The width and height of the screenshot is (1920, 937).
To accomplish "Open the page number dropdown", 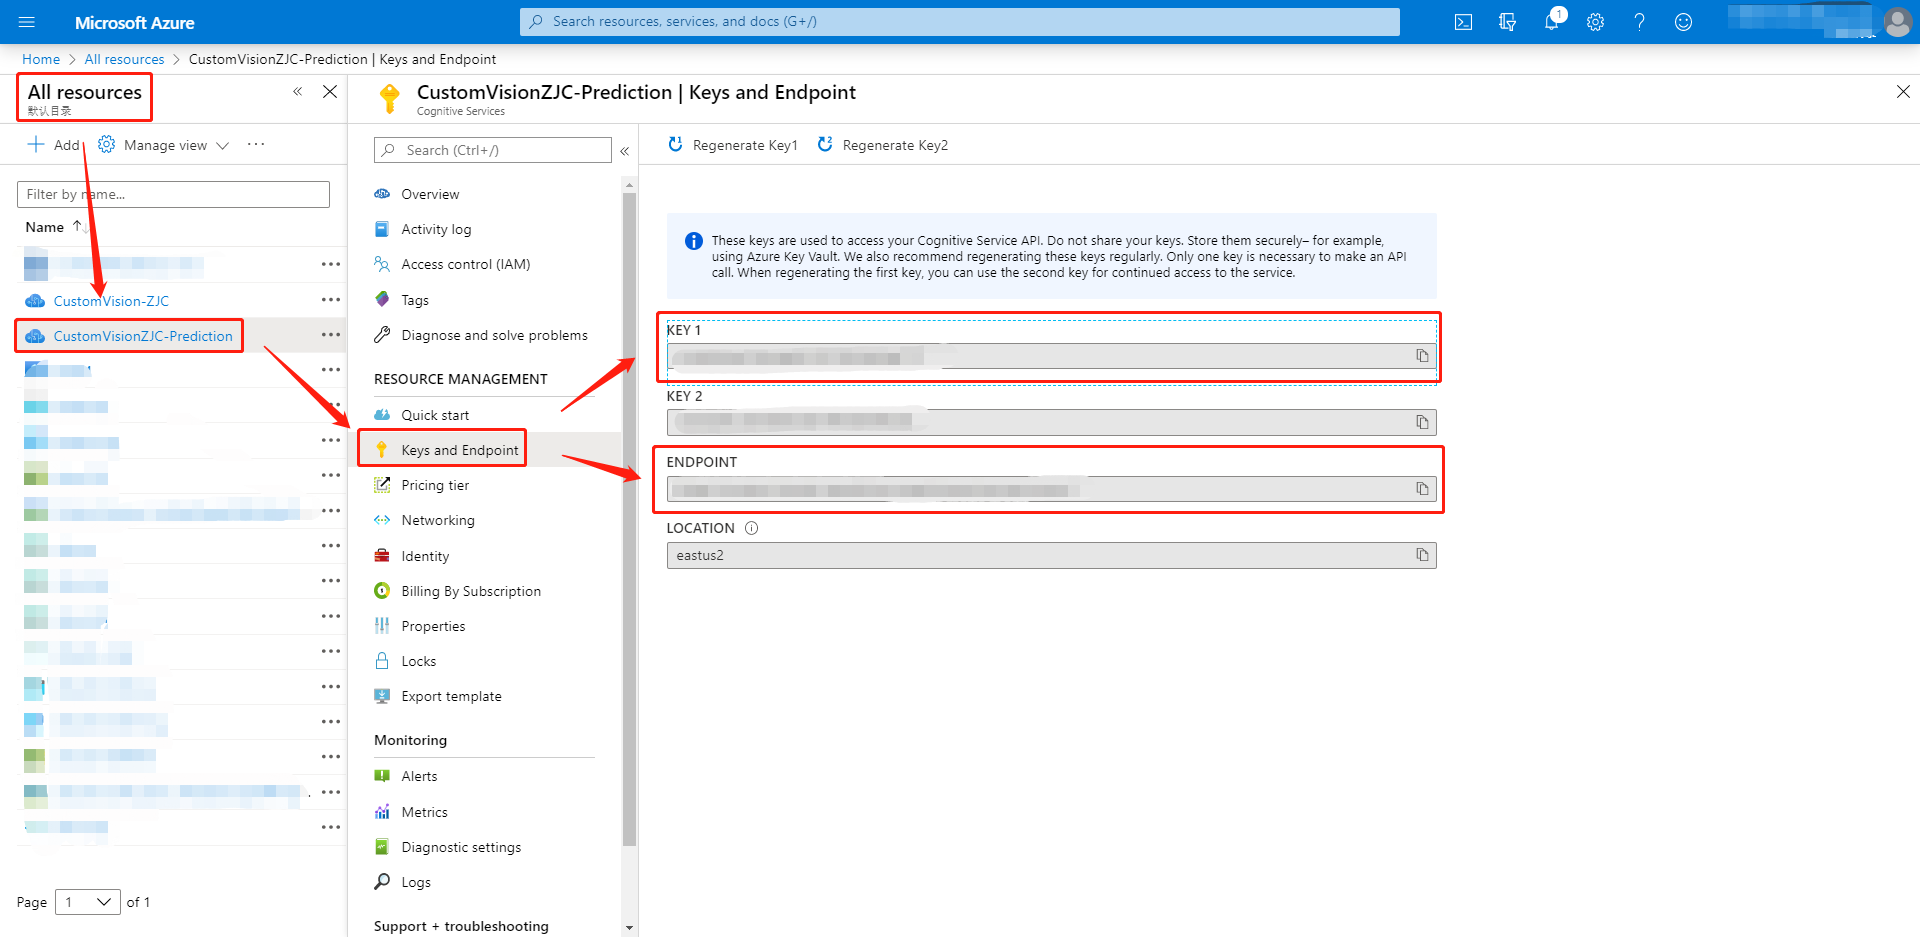I will [87, 902].
